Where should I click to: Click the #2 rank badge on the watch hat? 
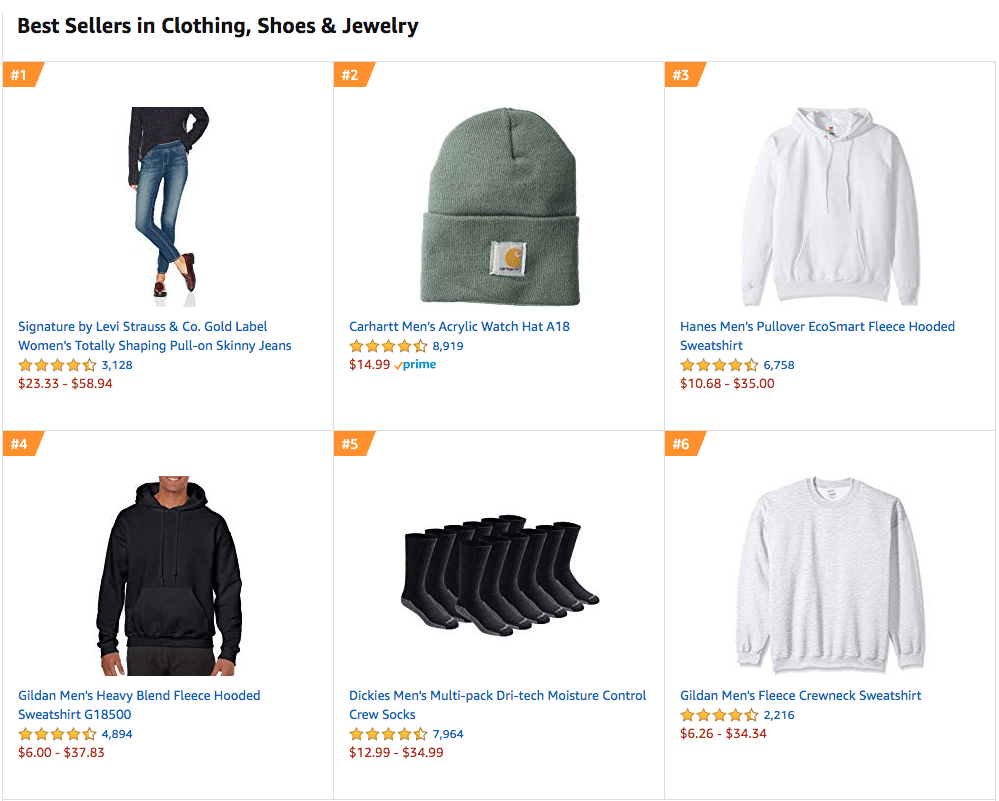tap(351, 74)
